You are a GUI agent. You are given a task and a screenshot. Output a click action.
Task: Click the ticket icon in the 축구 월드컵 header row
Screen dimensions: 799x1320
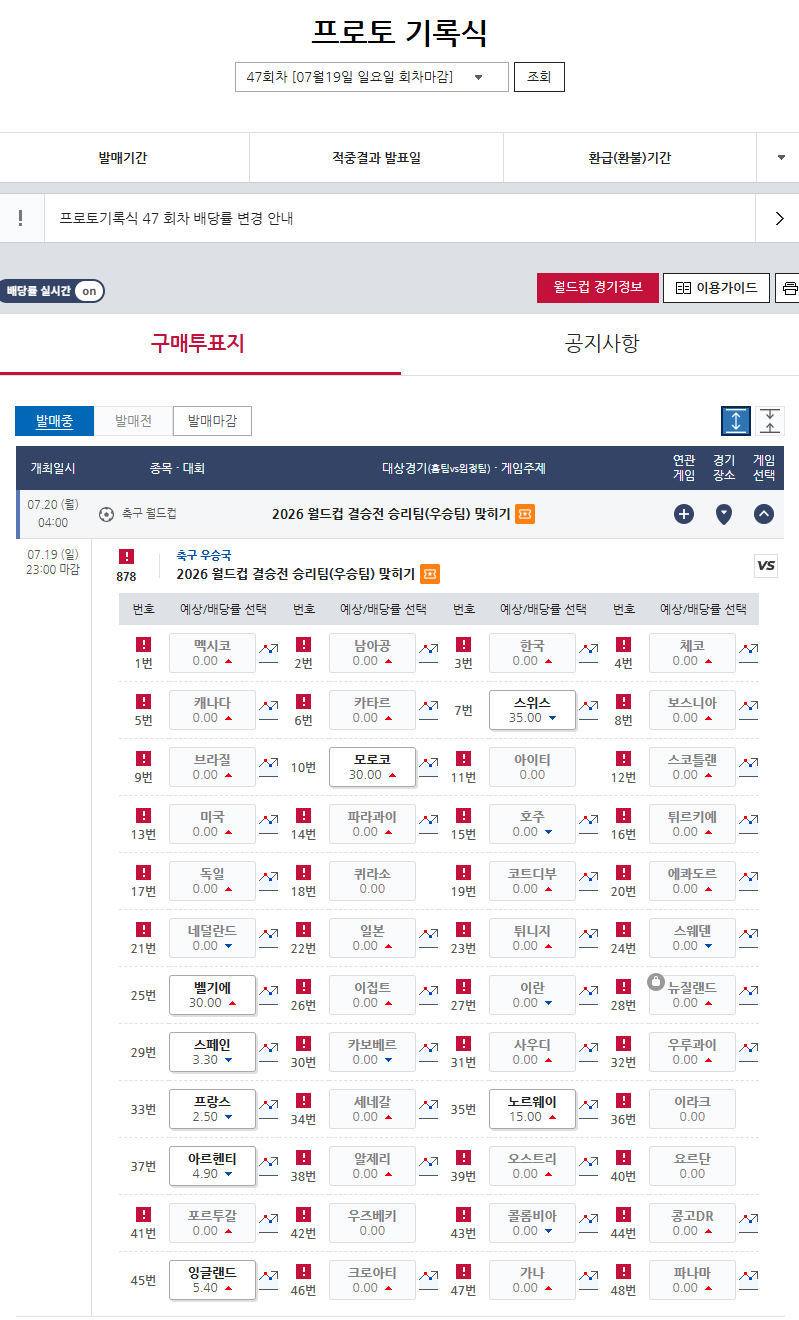pyautogui.click(x=525, y=514)
